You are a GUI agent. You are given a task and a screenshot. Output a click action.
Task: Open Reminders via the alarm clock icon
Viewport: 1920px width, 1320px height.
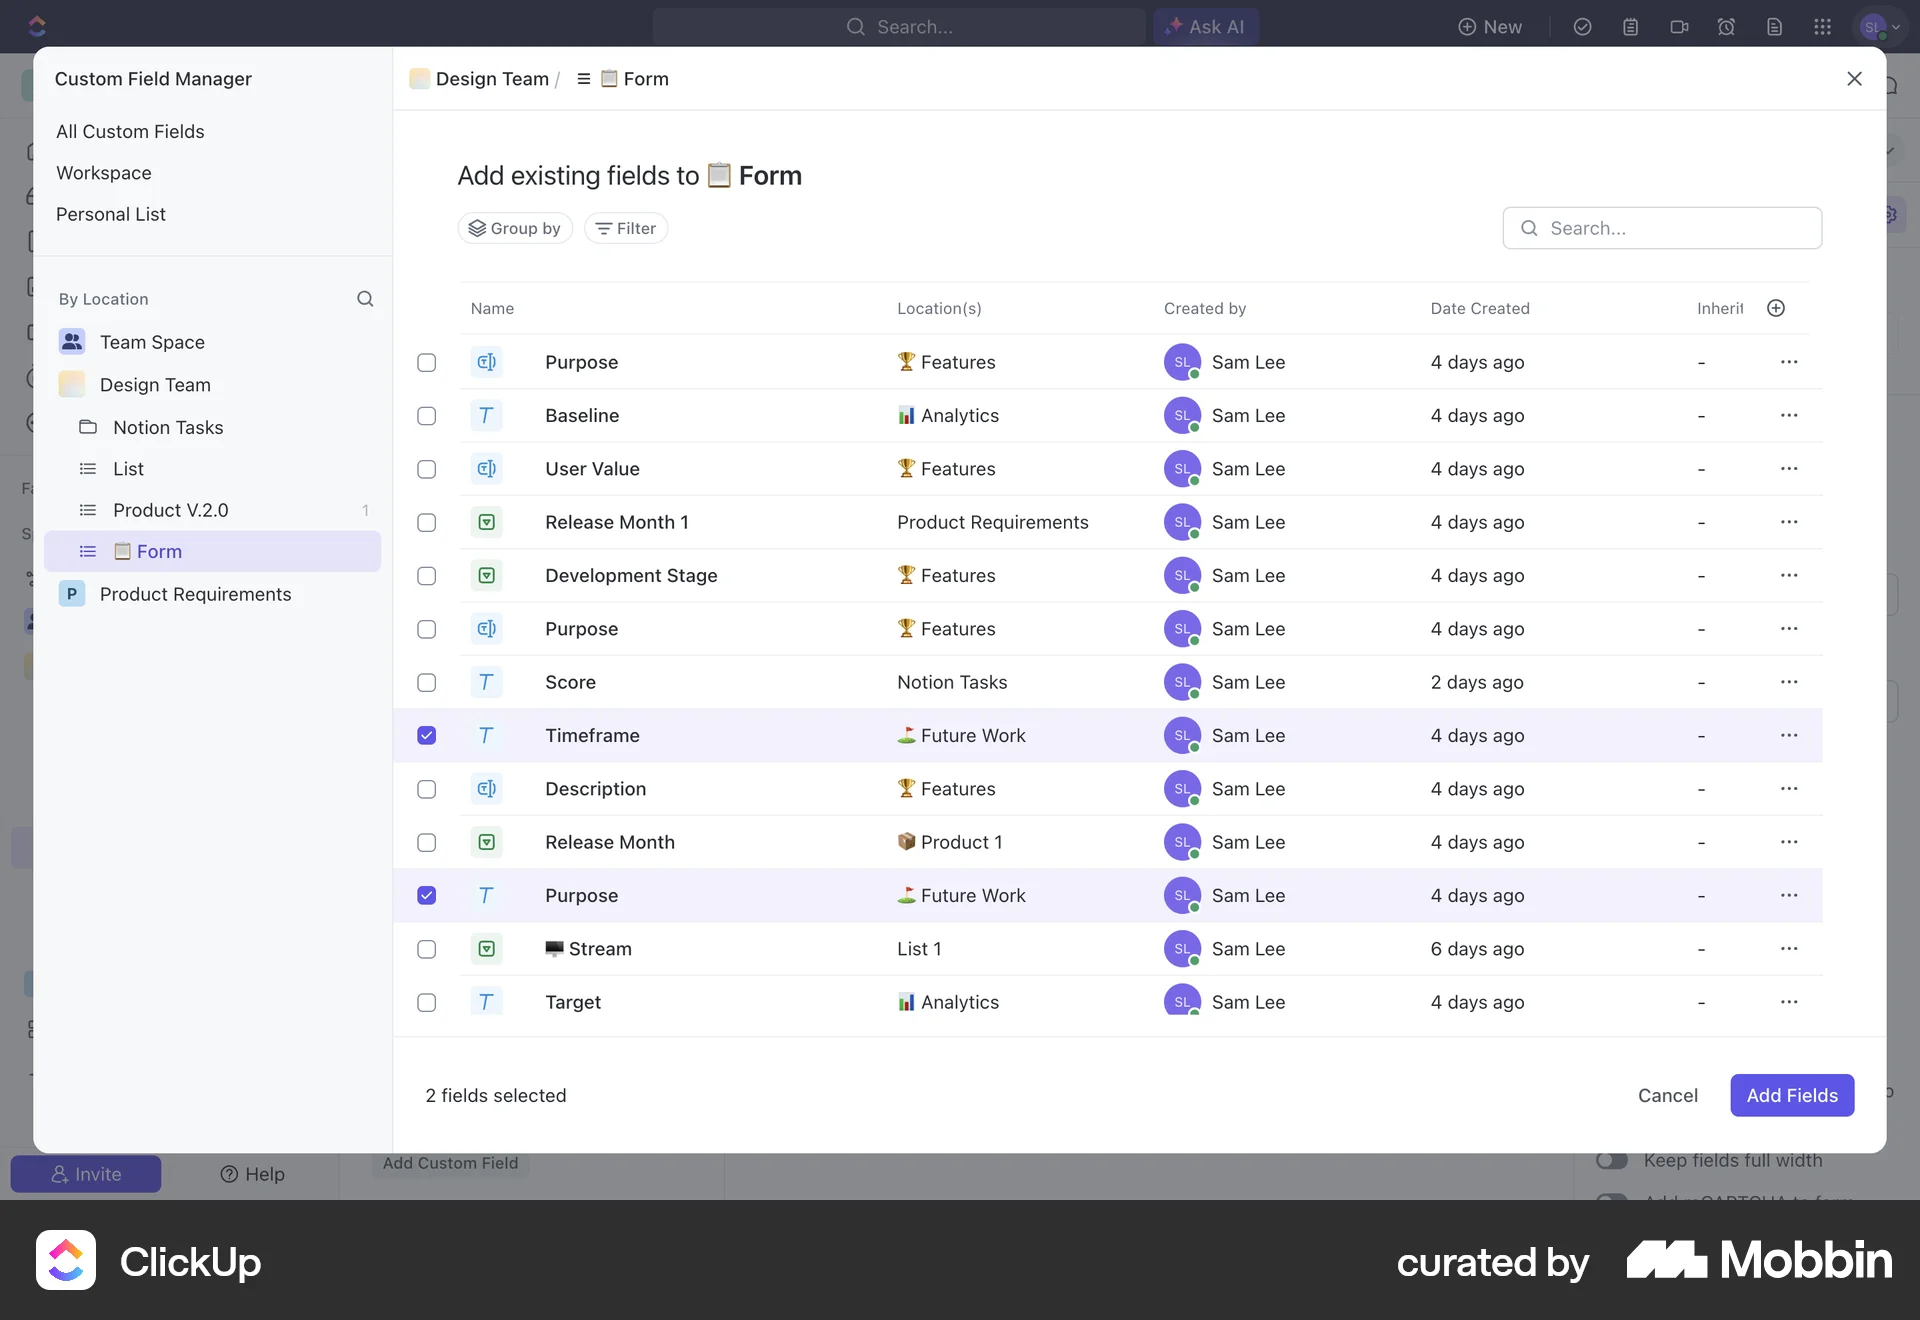[1727, 27]
